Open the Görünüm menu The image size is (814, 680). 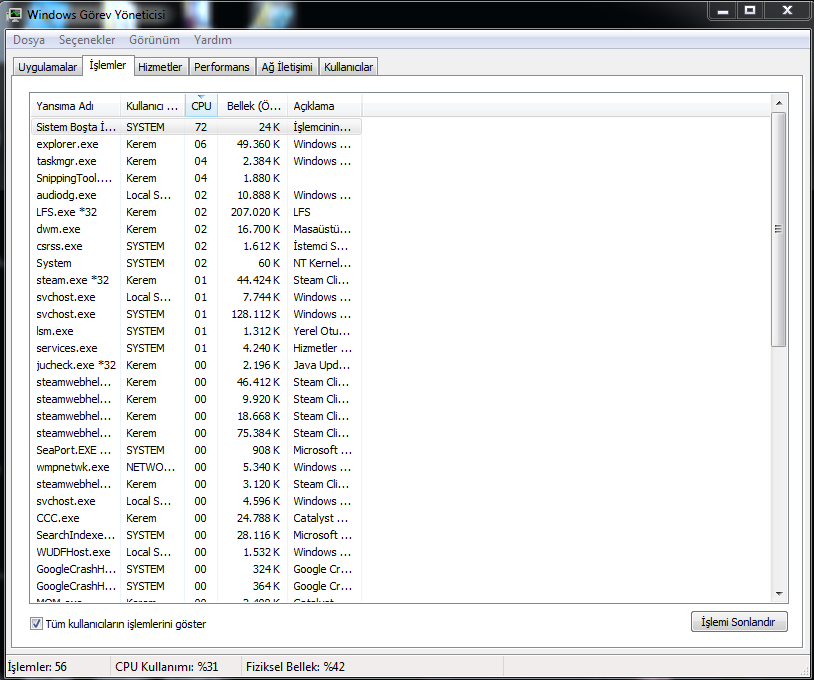click(154, 40)
